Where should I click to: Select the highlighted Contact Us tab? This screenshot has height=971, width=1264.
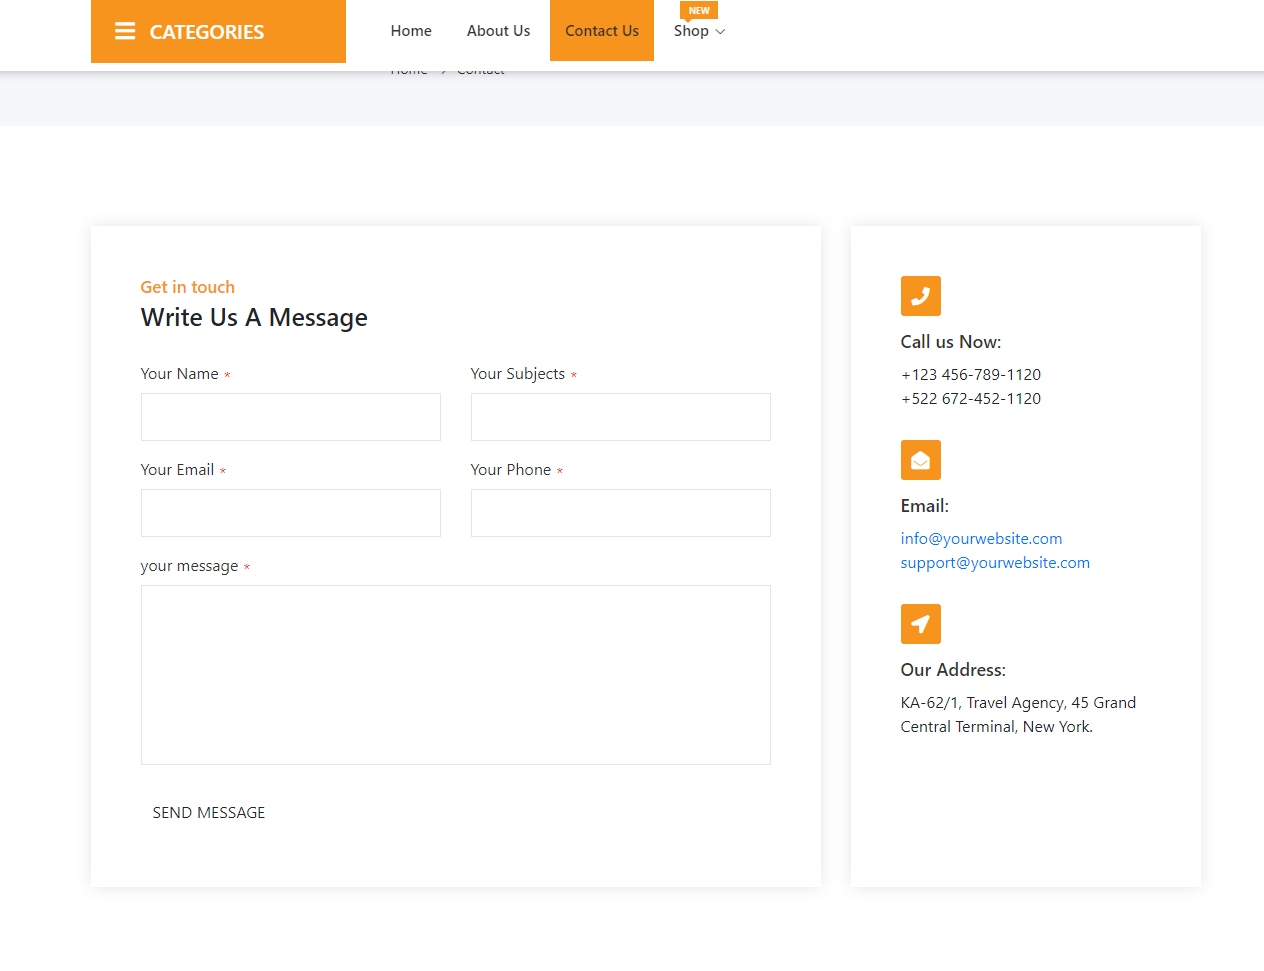(x=601, y=31)
